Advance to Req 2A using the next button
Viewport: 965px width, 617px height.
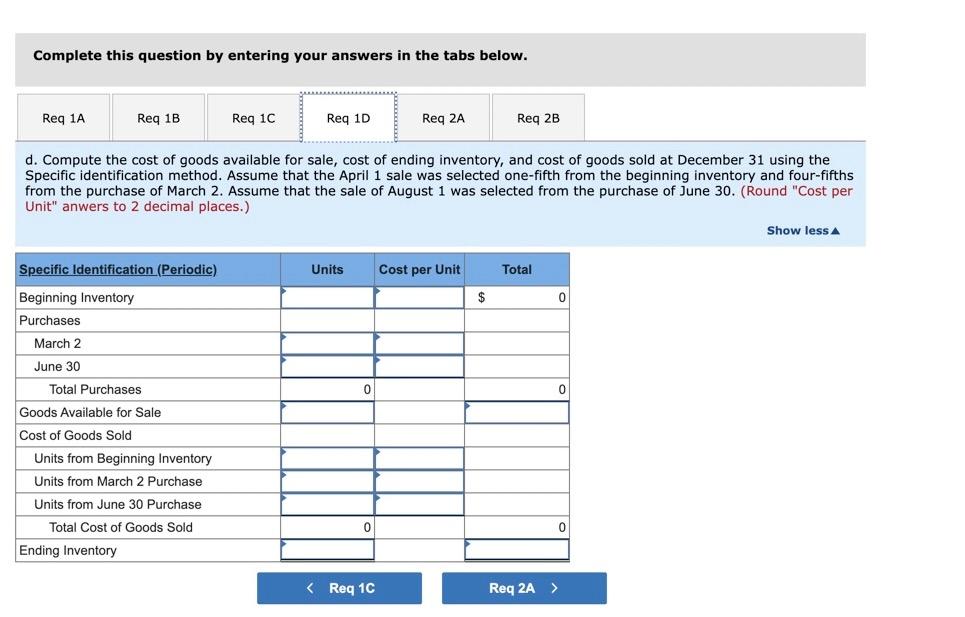pyautogui.click(x=524, y=588)
